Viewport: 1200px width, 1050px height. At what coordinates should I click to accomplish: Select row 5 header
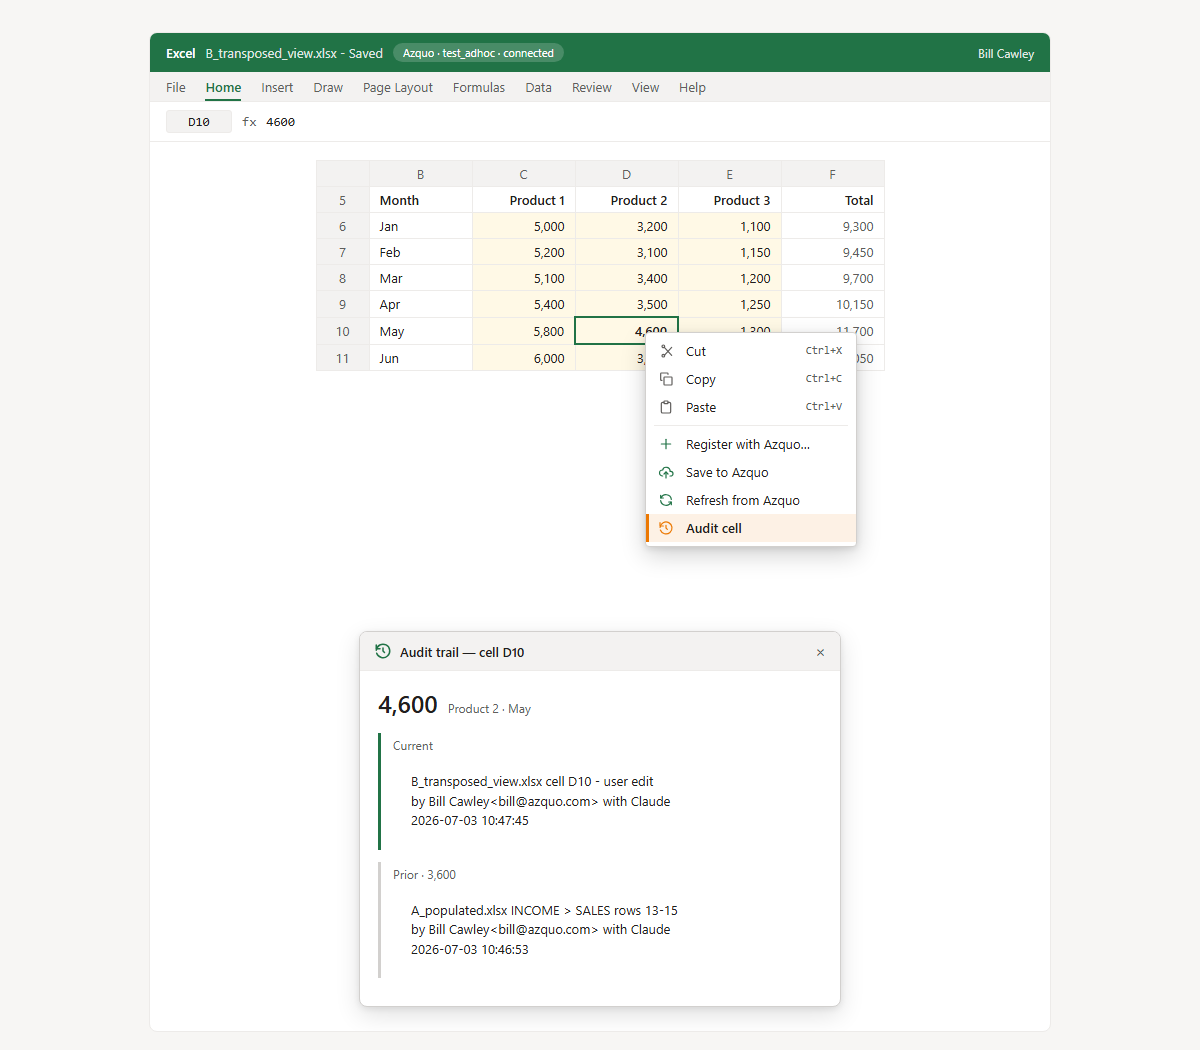(343, 200)
